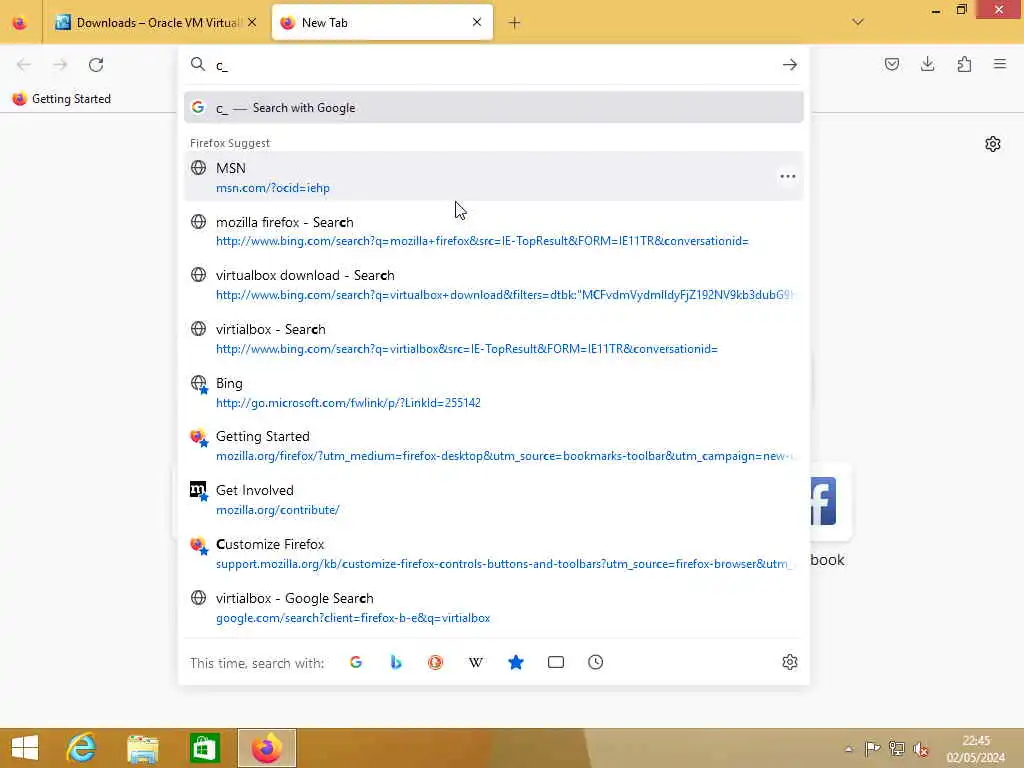Search this time in open Tabs
The image size is (1024, 768).
click(556, 662)
